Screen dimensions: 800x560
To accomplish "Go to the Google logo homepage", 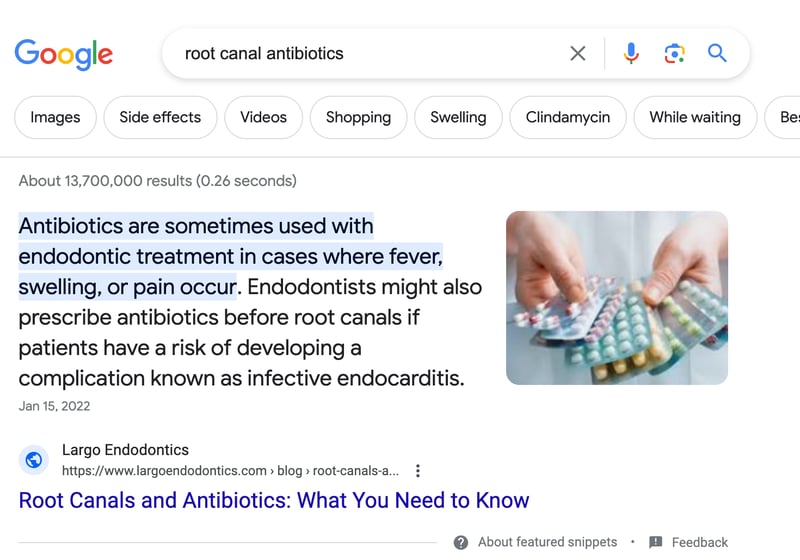I will pos(64,54).
